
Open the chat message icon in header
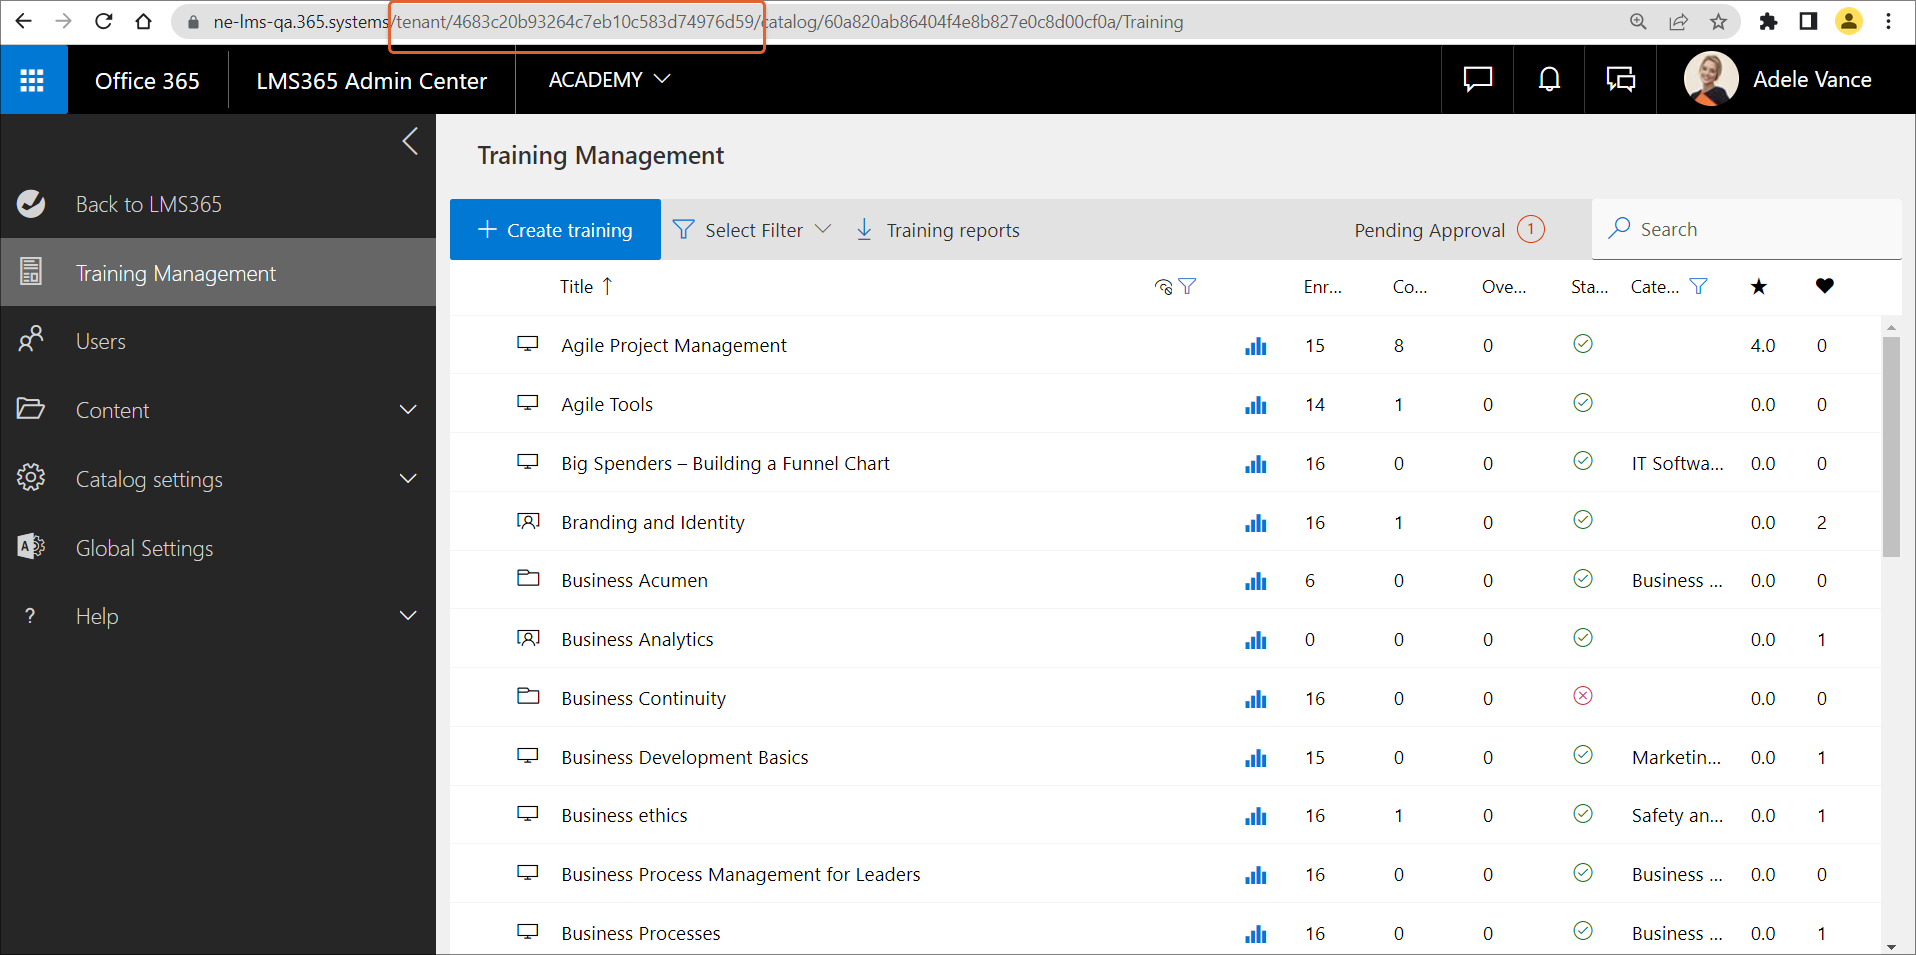(1477, 80)
